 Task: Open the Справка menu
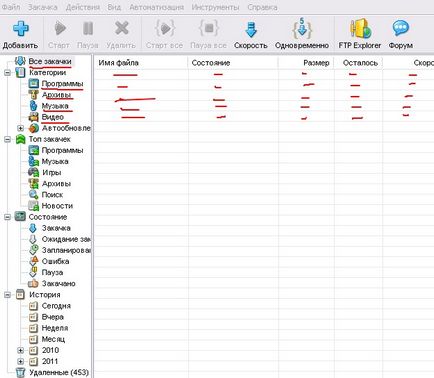point(262,7)
